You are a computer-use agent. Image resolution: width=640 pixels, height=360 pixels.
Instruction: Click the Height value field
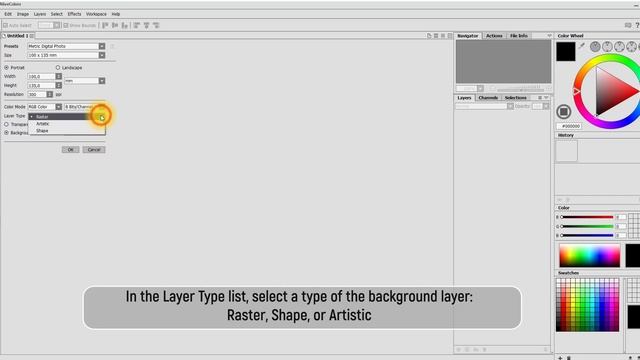[41, 85]
